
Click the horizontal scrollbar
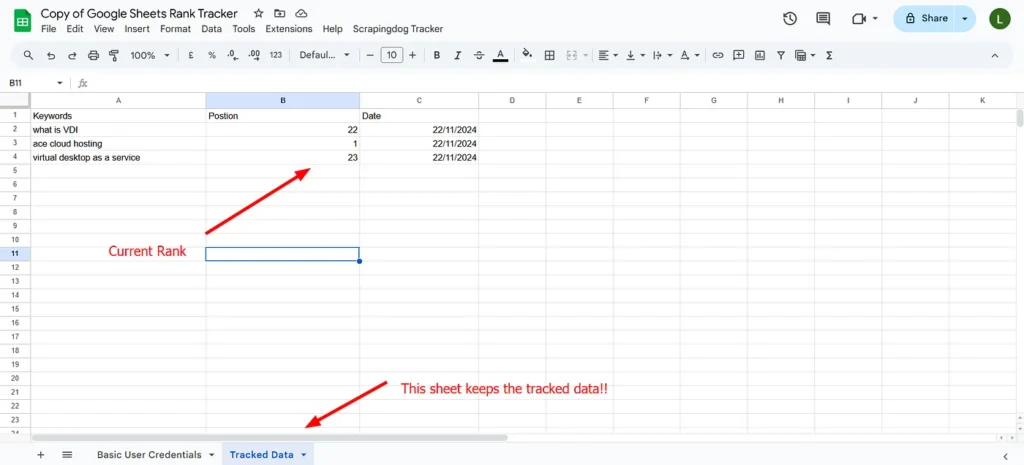tap(269, 438)
